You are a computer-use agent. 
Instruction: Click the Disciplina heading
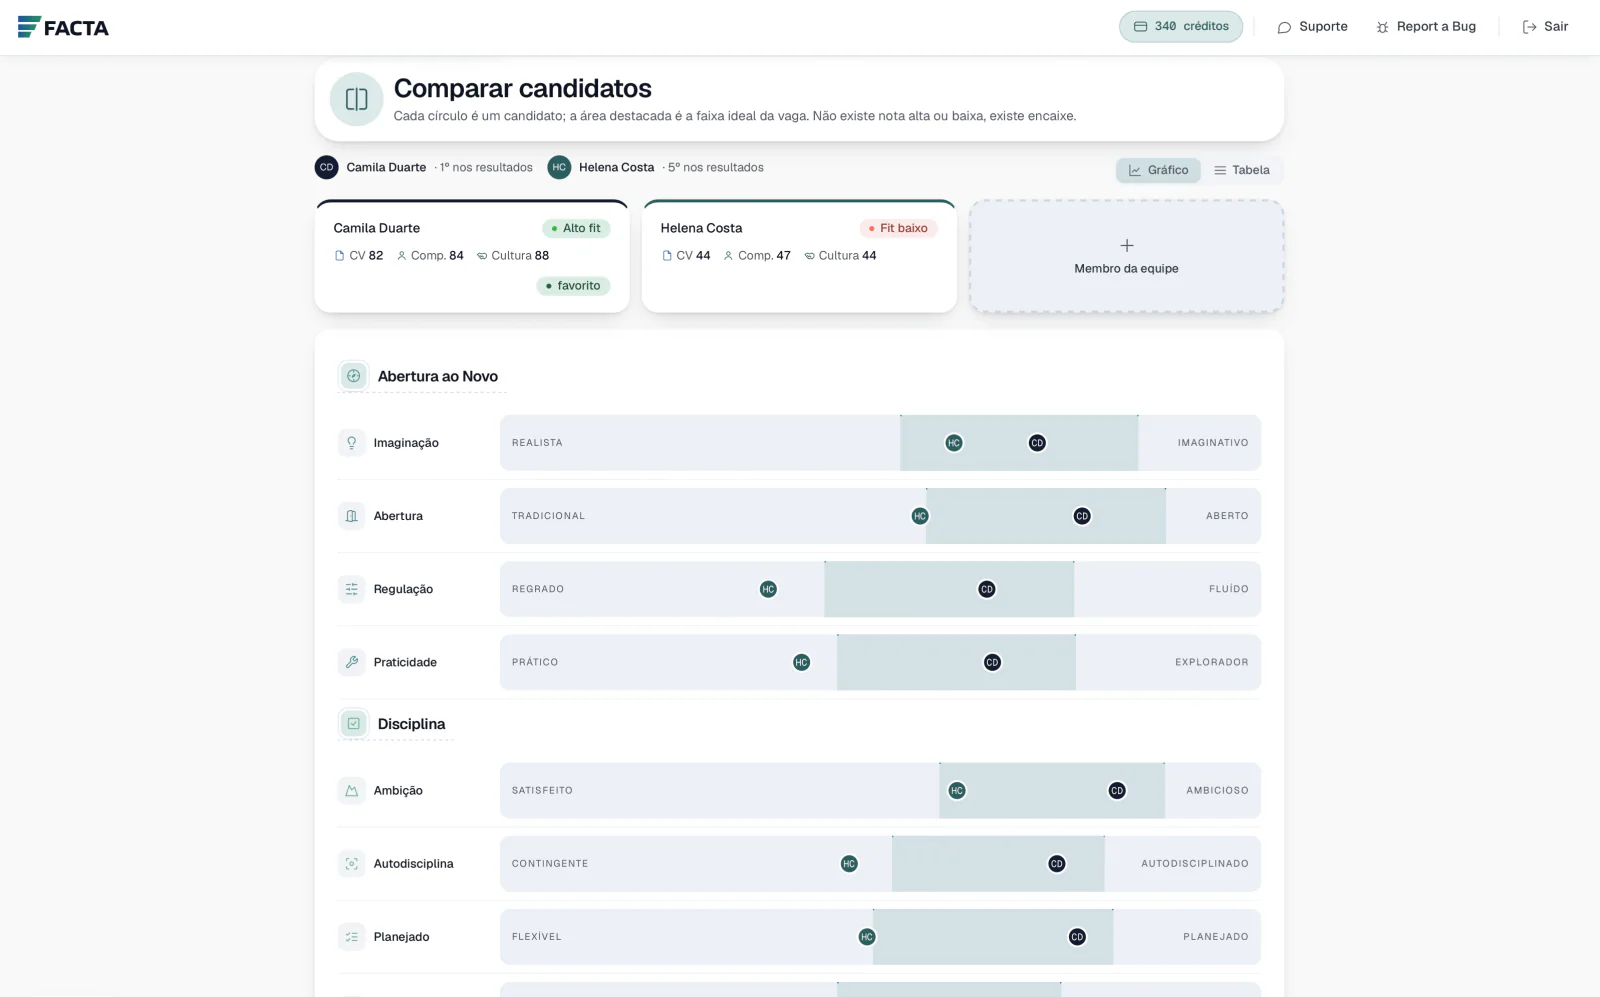[x=411, y=724]
